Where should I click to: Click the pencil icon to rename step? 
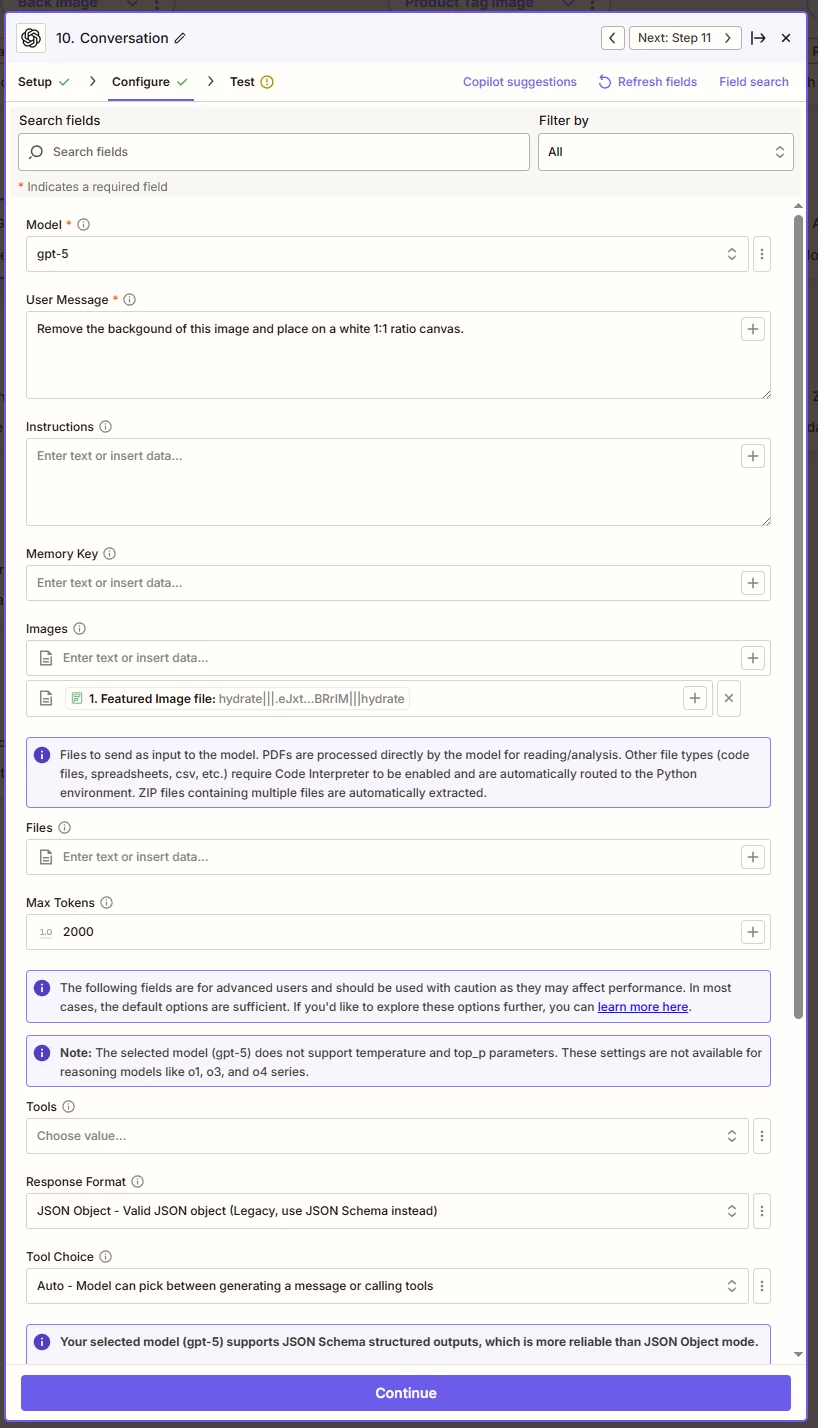click(180, 38)
